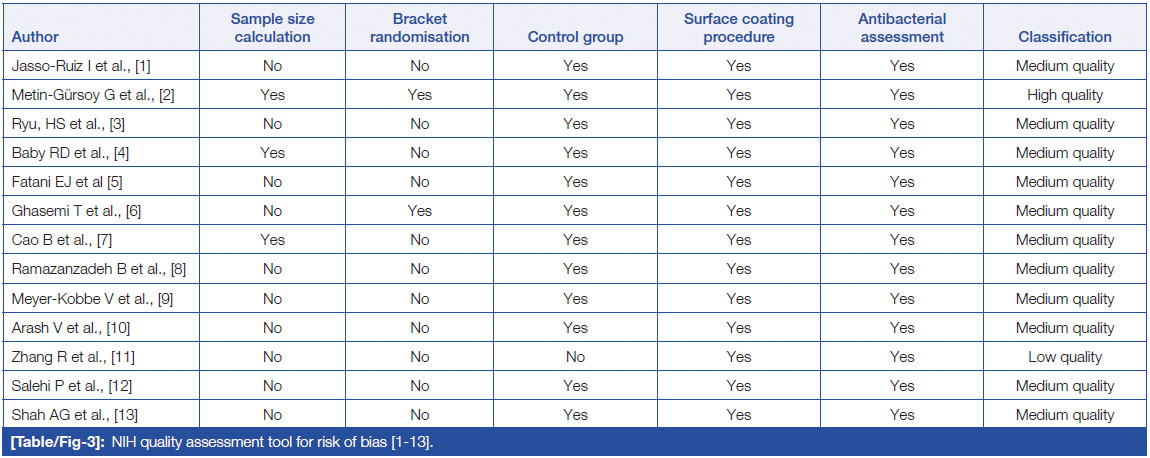This screenshot has height=458, width=1150.
Task: Click the Meyer-Kobbe V et al. entry
Action: tap(88, 299)
